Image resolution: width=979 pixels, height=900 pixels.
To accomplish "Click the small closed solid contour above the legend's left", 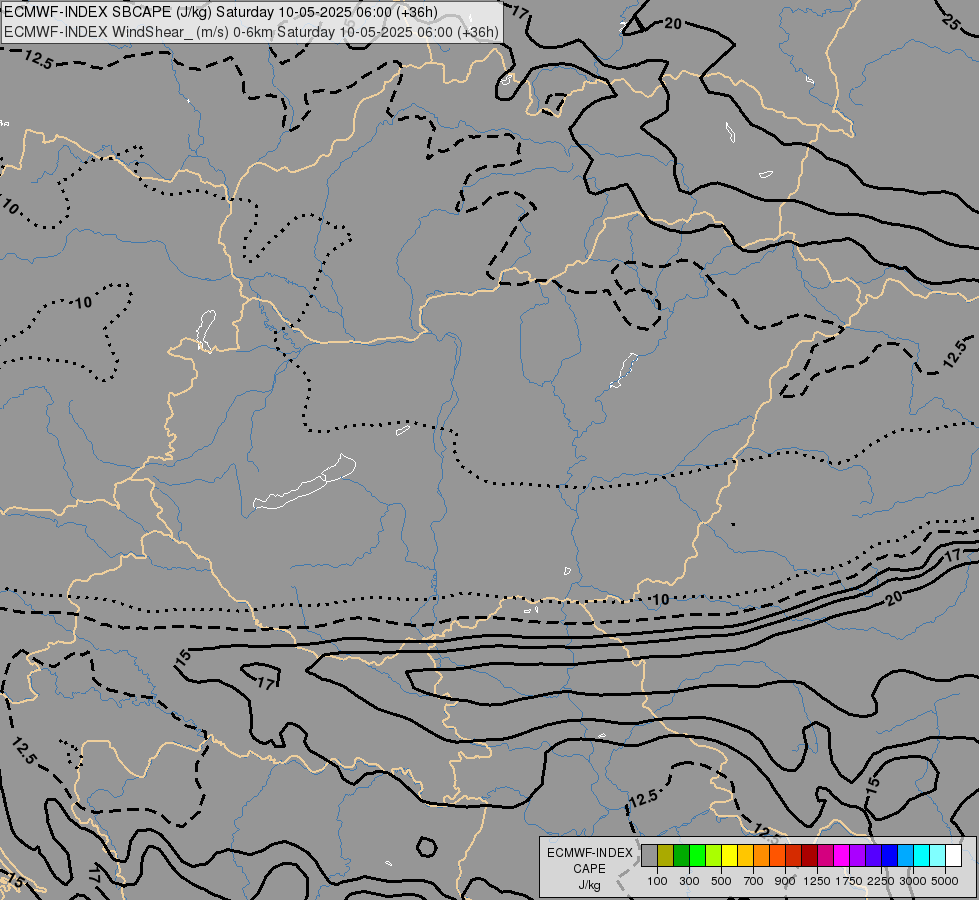I will coord(427,848).
